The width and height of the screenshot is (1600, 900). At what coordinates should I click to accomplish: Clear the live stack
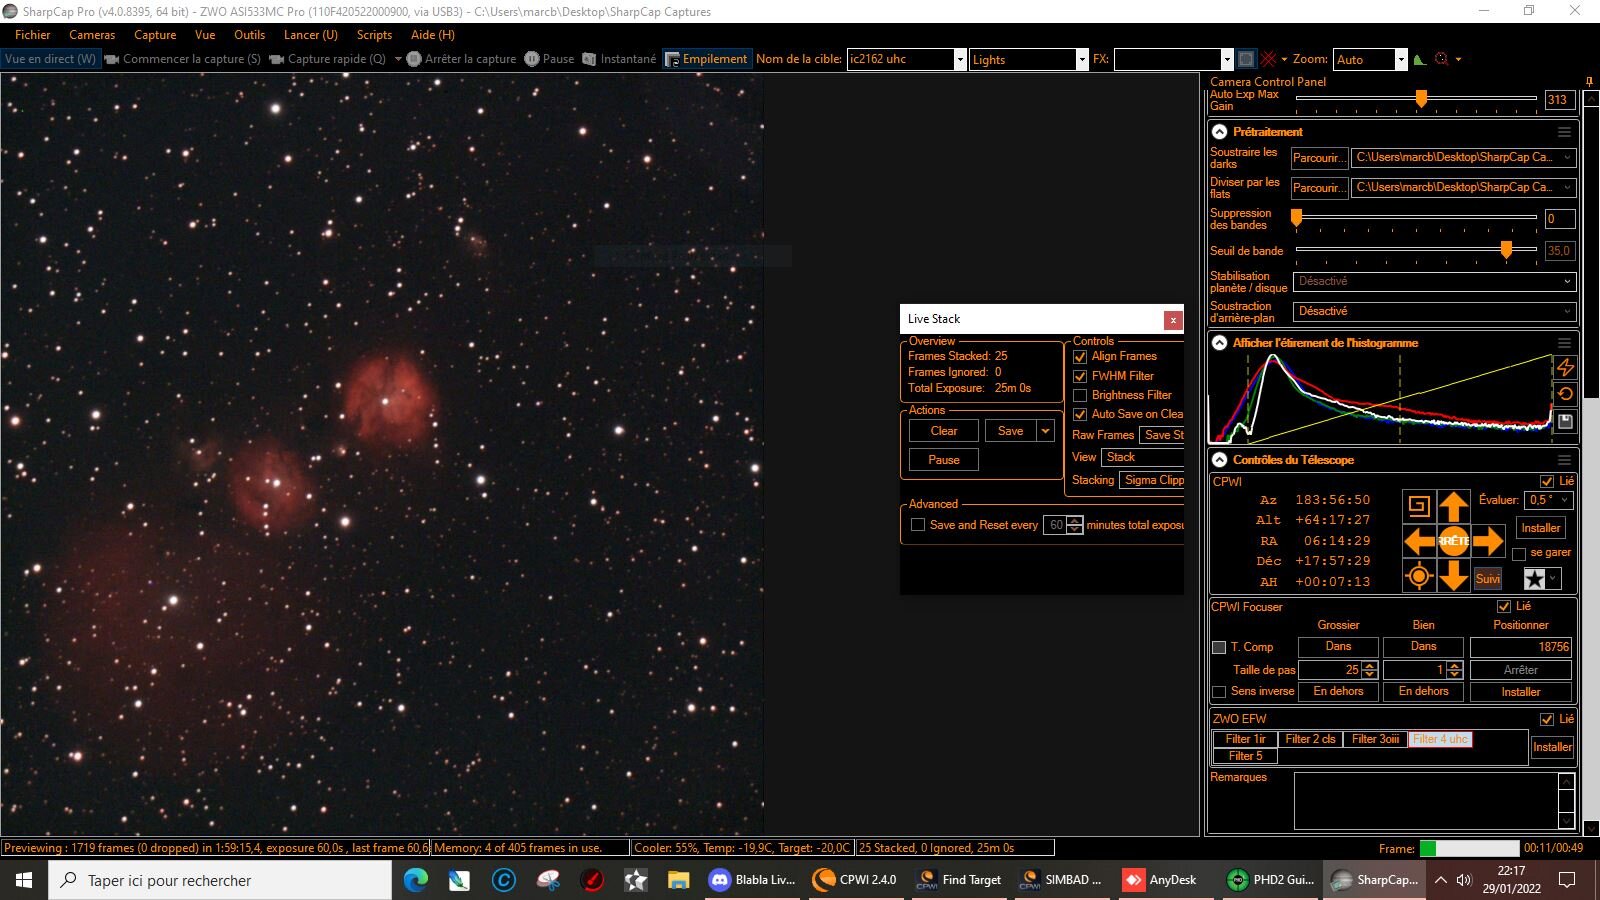point(944,431)
